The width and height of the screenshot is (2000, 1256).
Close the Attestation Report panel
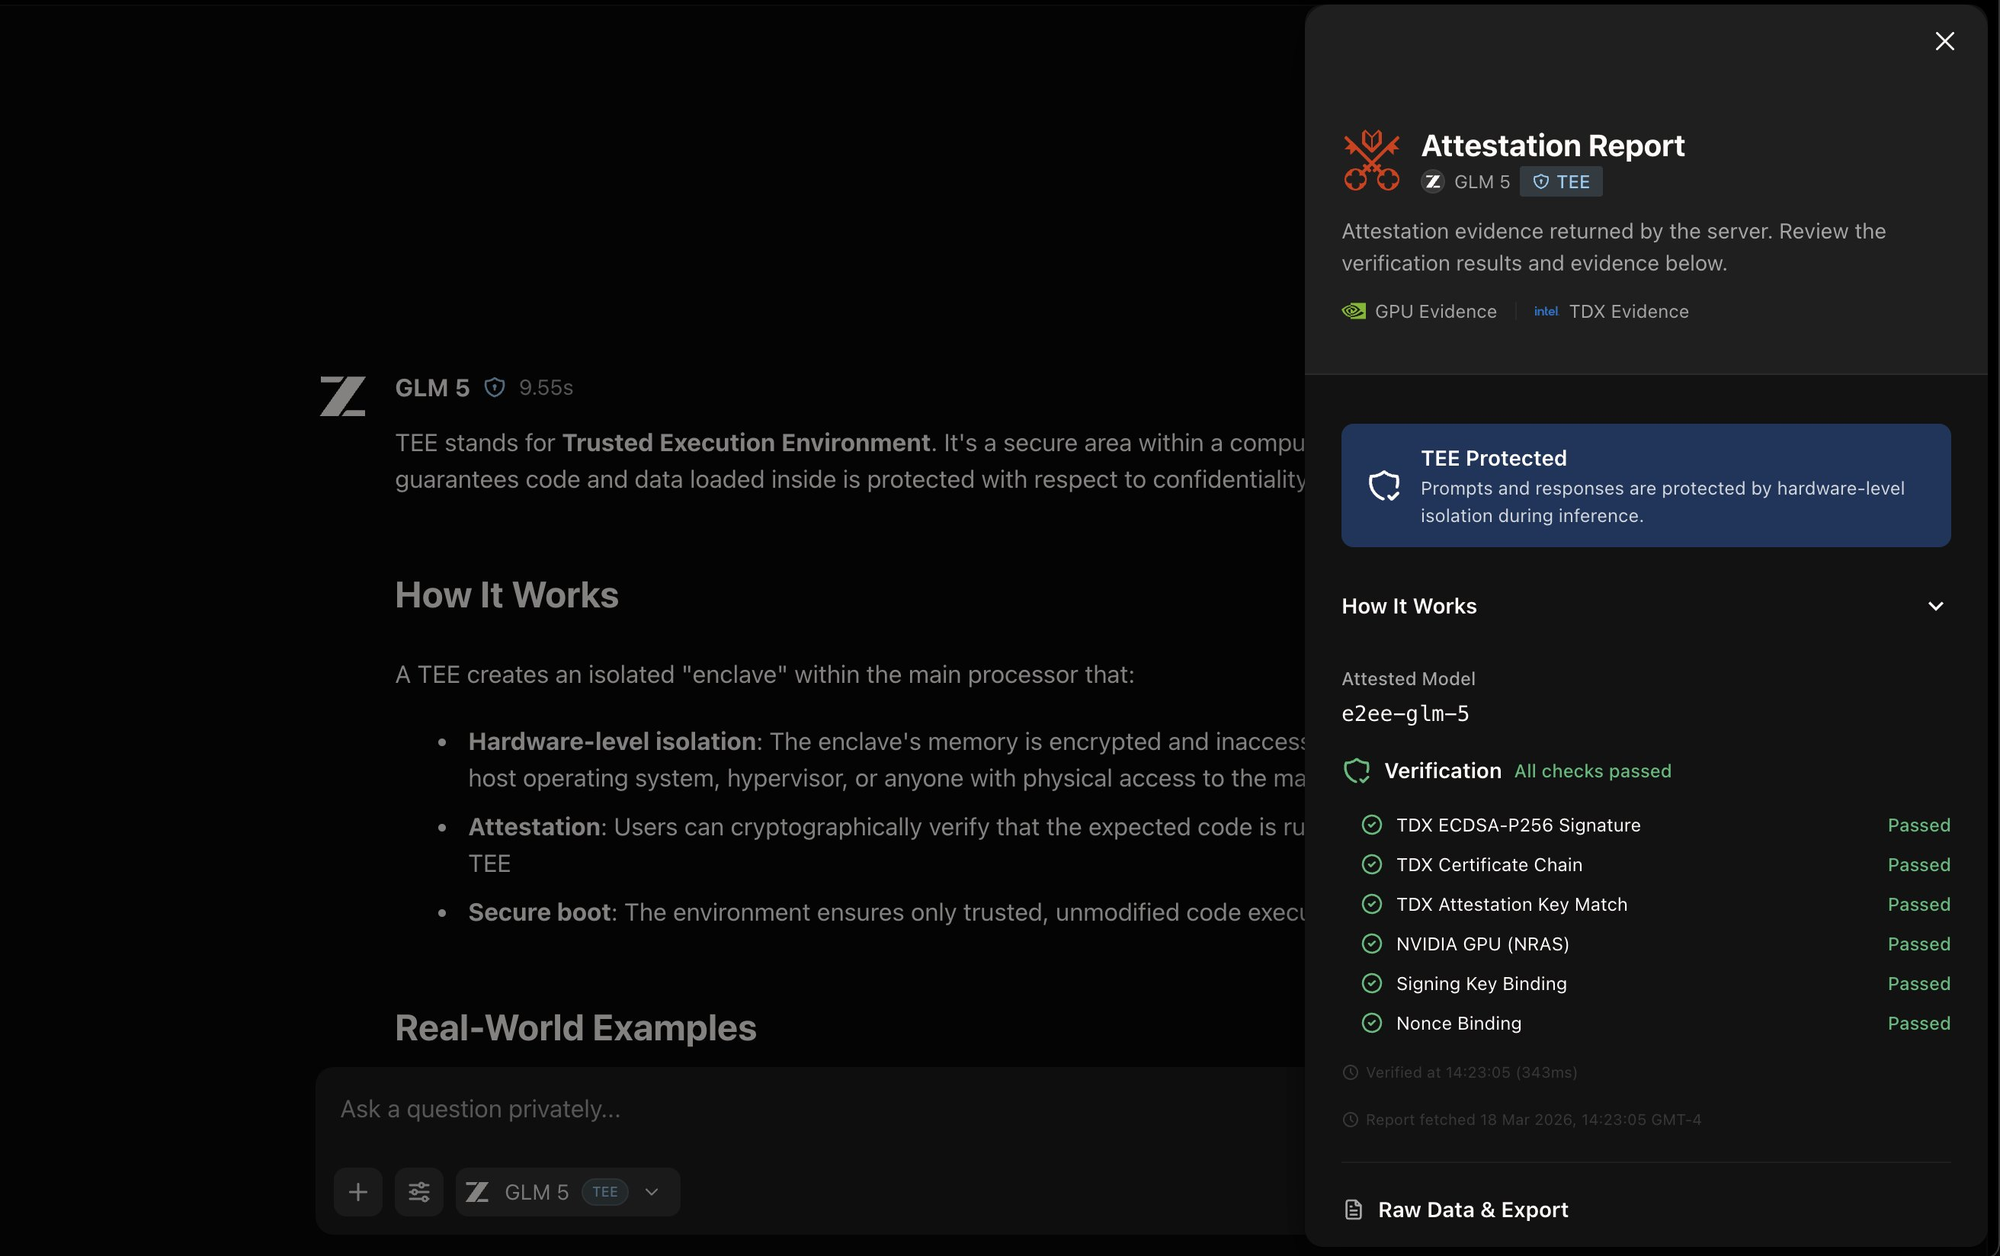coord(1944,41)
